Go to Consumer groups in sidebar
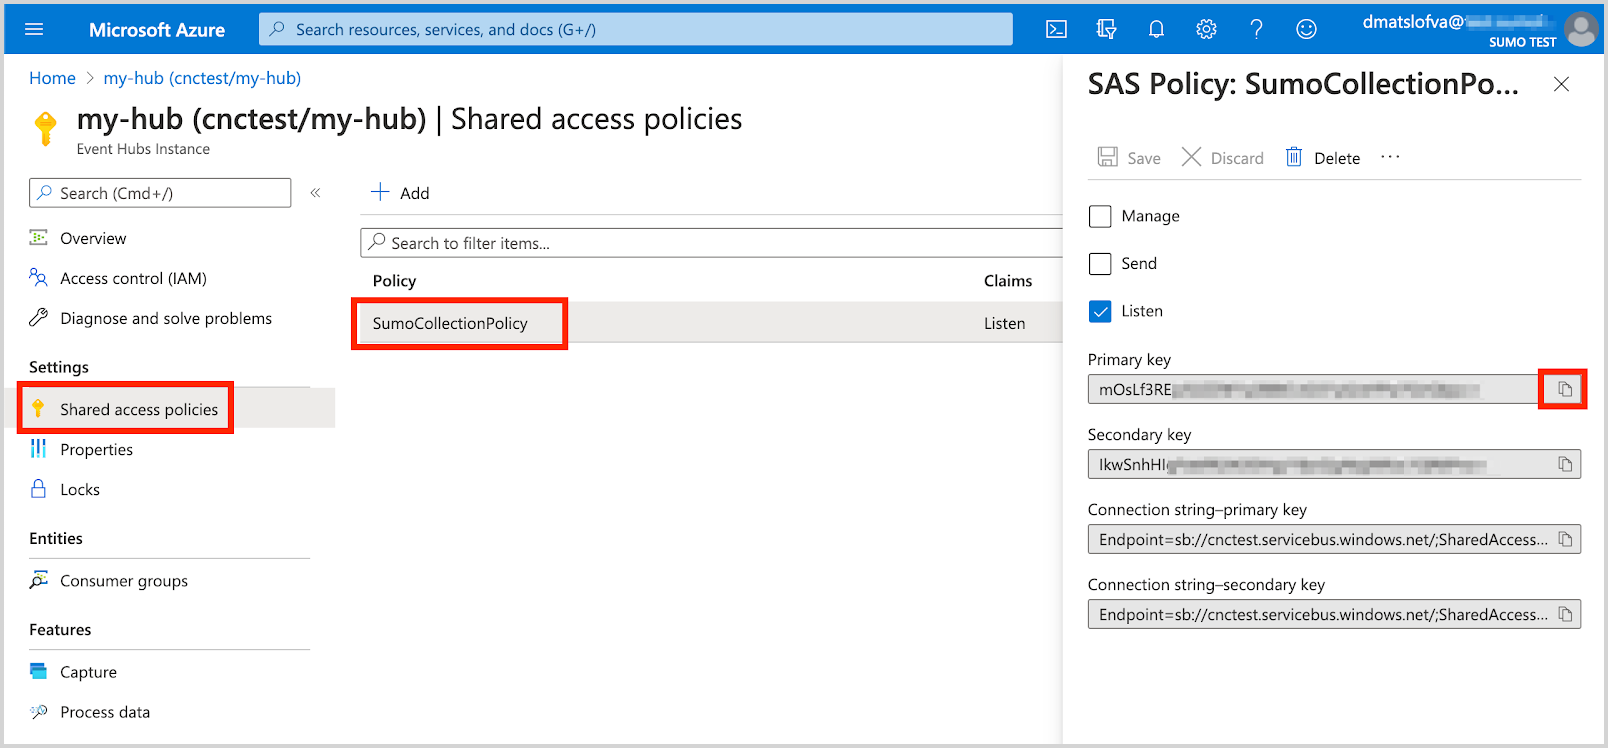This screenshot has height=748, width=1608. 123,581
